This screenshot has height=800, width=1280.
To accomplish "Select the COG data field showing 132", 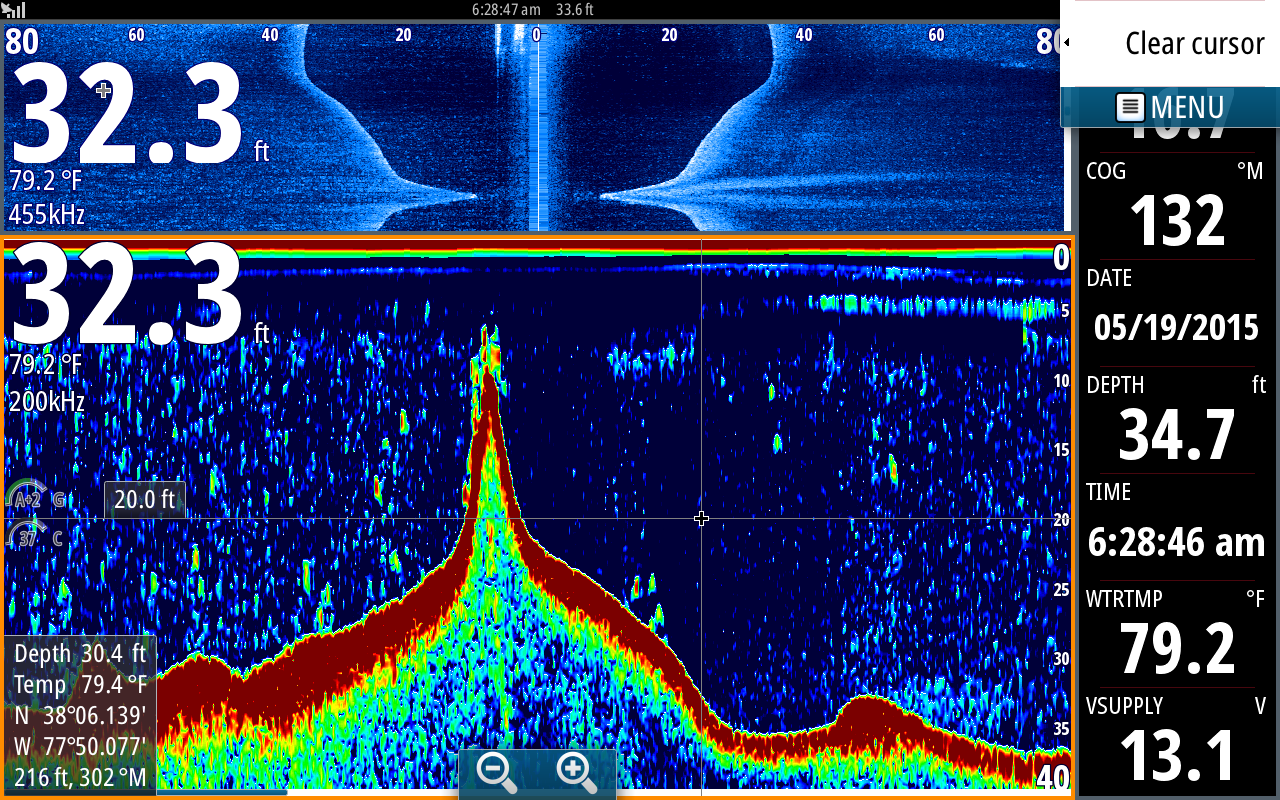I will [x=1176, y=200].
